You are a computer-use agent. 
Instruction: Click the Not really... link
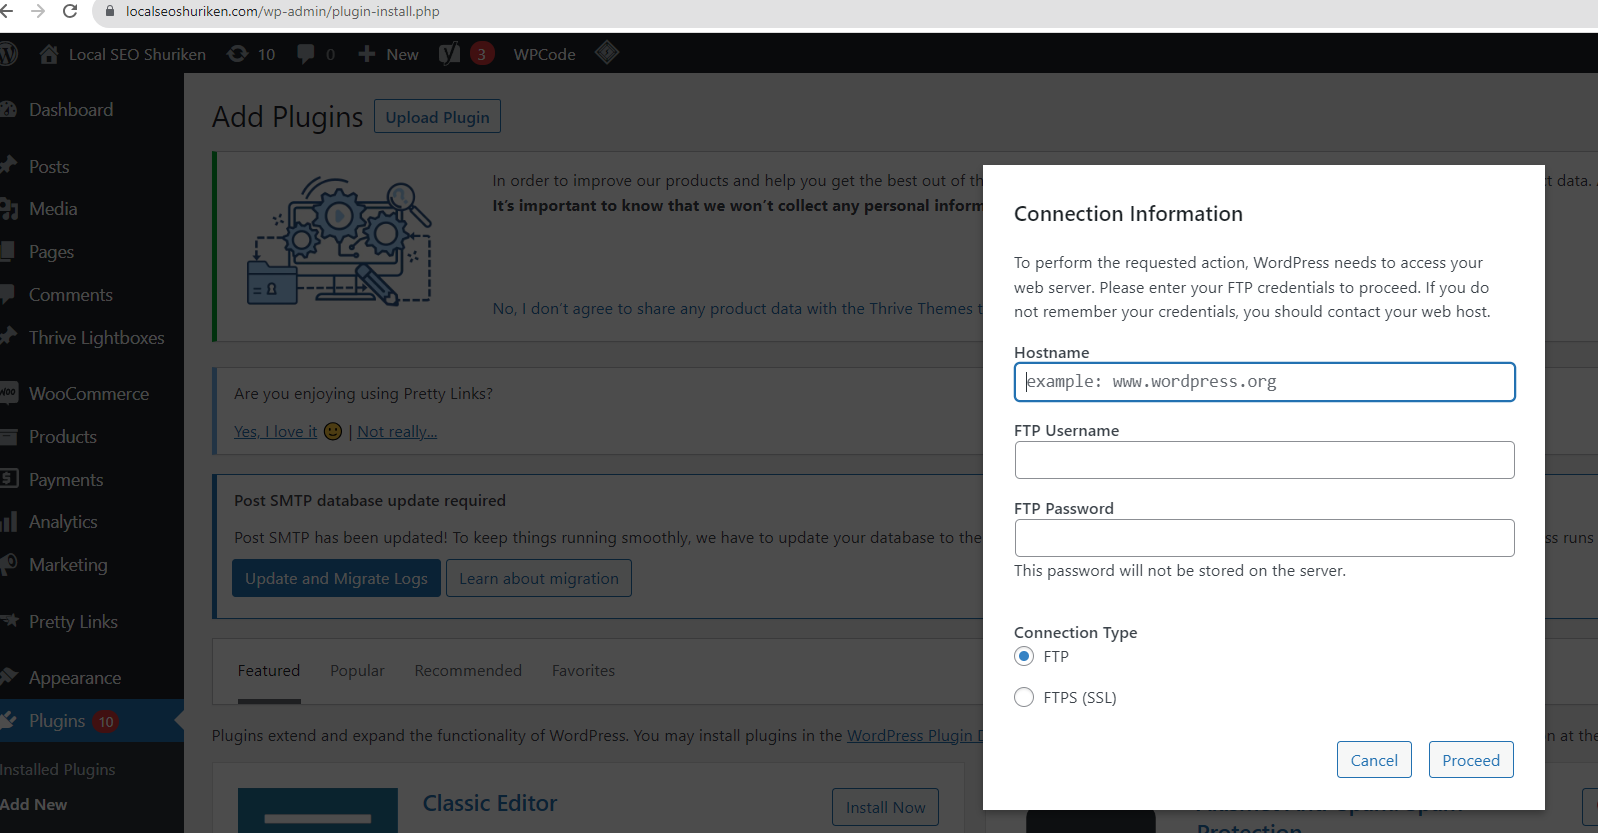tap(397, 432)
